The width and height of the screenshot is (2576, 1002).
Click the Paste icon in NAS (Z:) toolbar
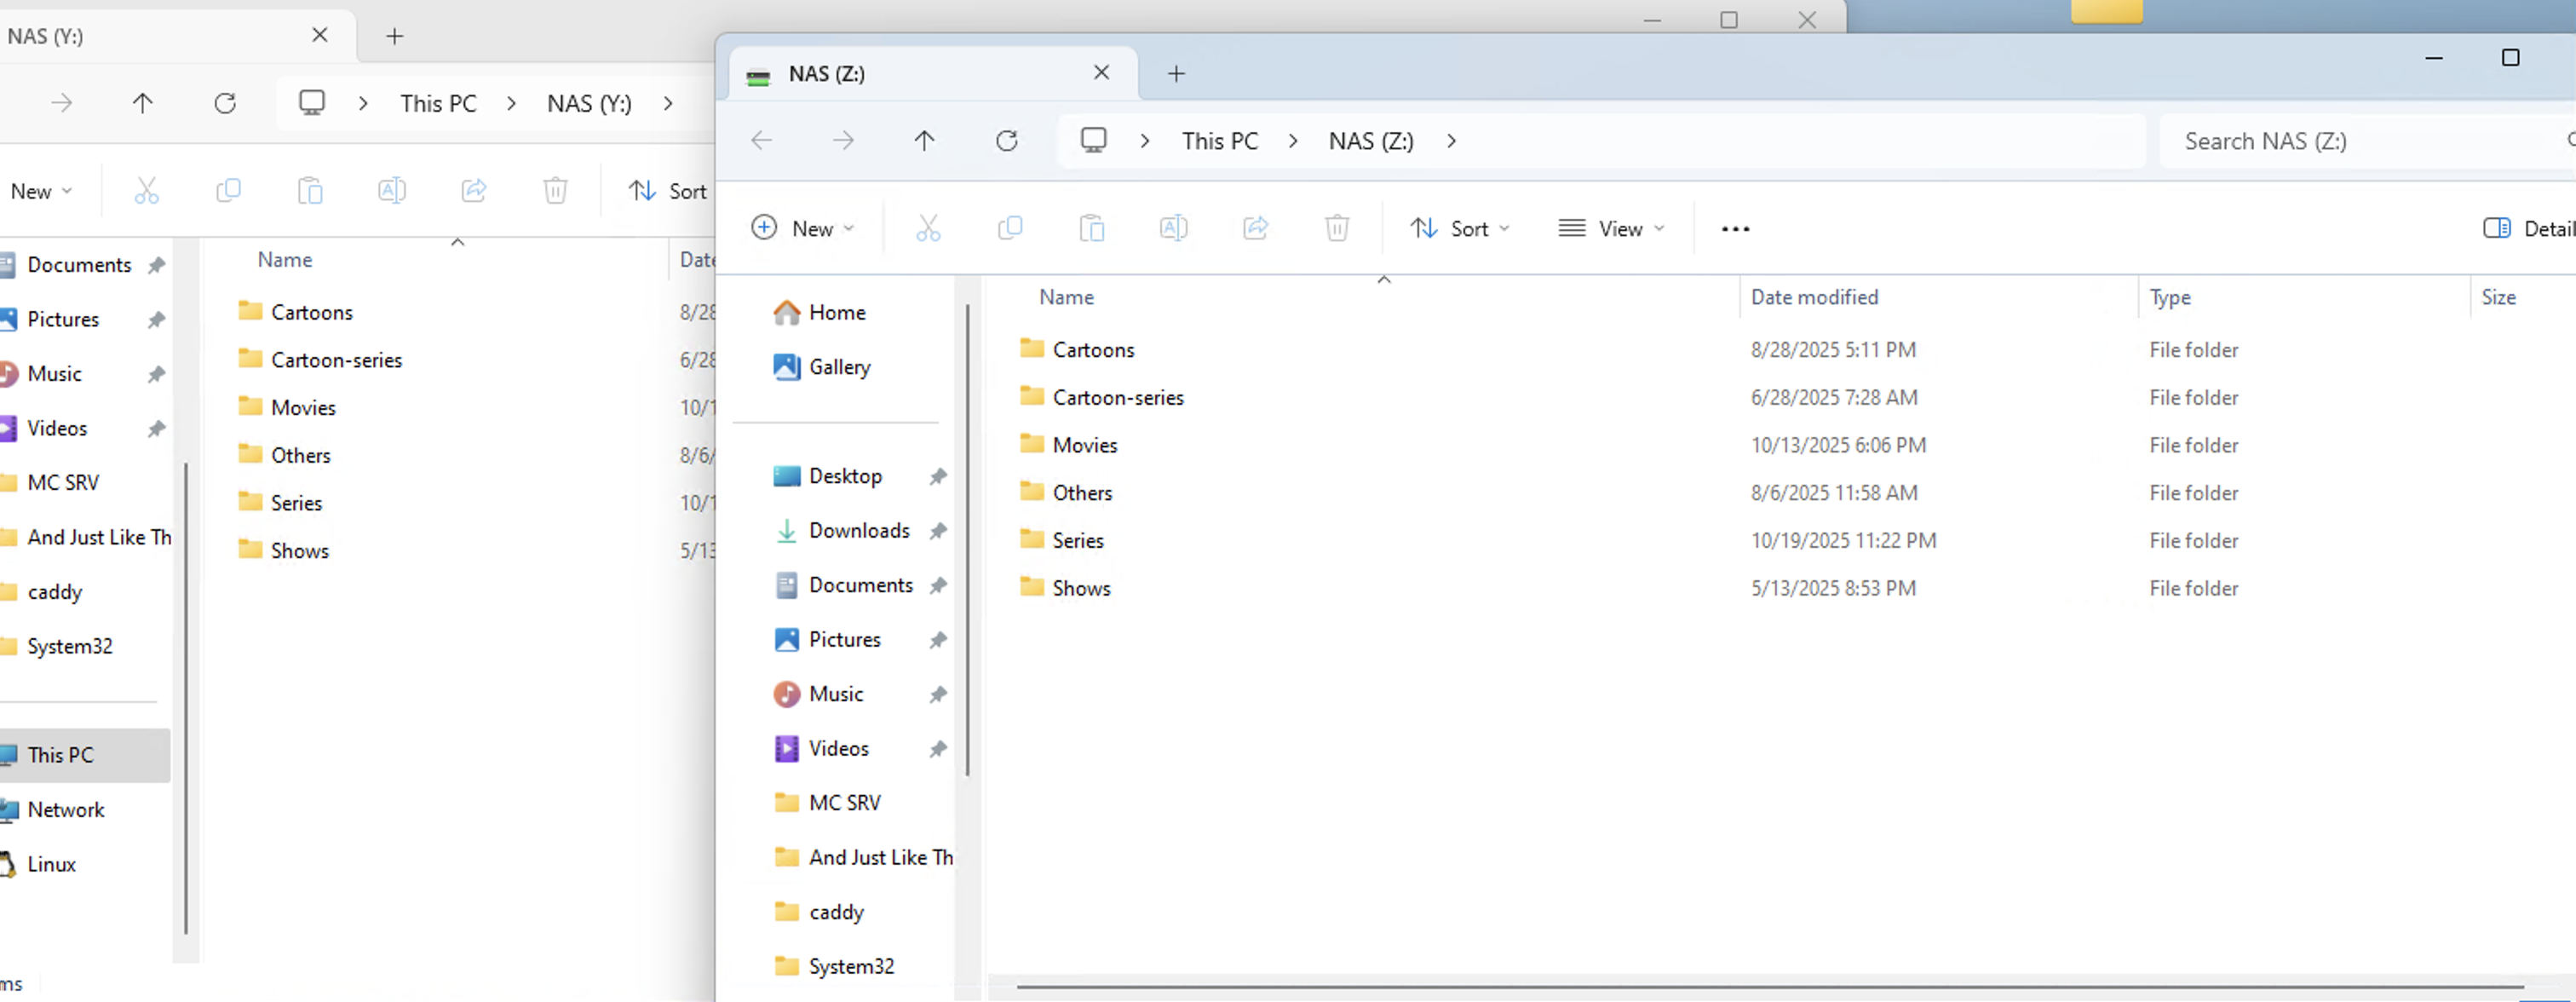click(1091, 229)
